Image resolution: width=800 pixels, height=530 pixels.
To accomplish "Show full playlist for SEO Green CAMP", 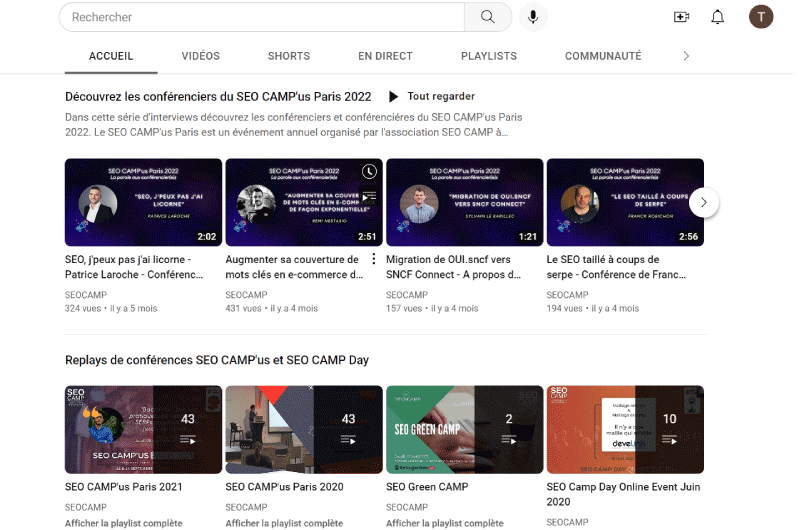I will pyautogui.click(x=445, y=523).
